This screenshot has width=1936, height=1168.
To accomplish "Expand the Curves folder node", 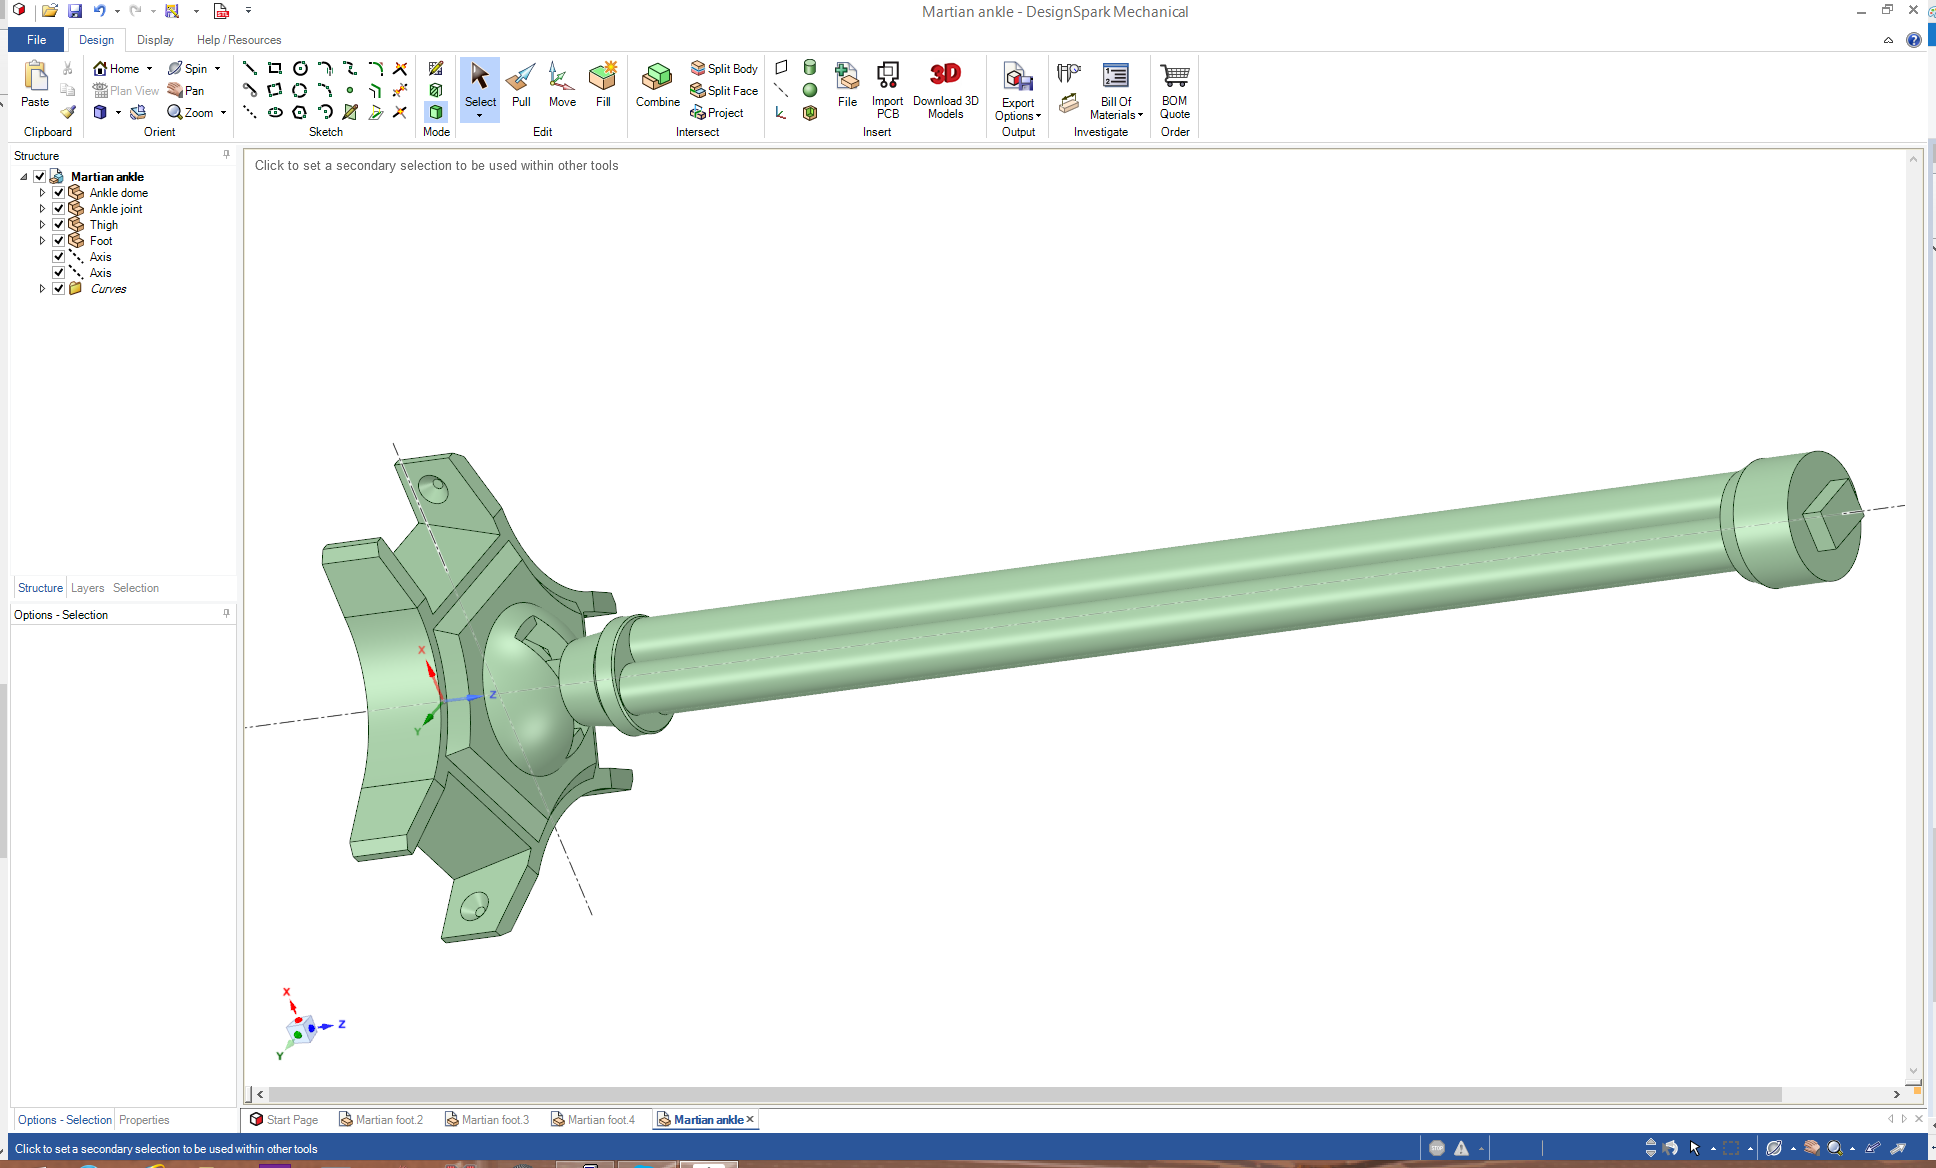I will 42,289.
